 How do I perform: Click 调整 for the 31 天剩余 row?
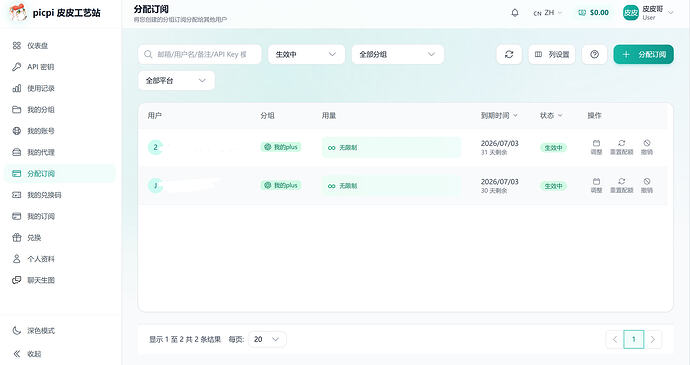tap(596, 147)
